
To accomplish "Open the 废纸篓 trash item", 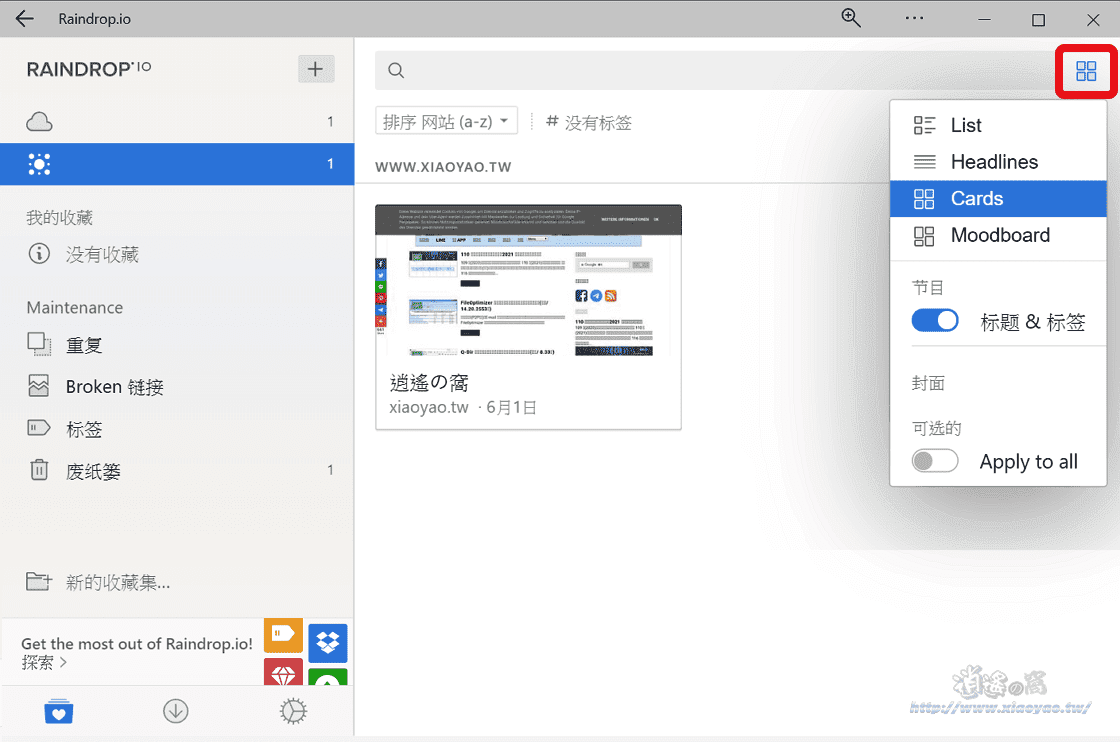I will pos(177,471).
